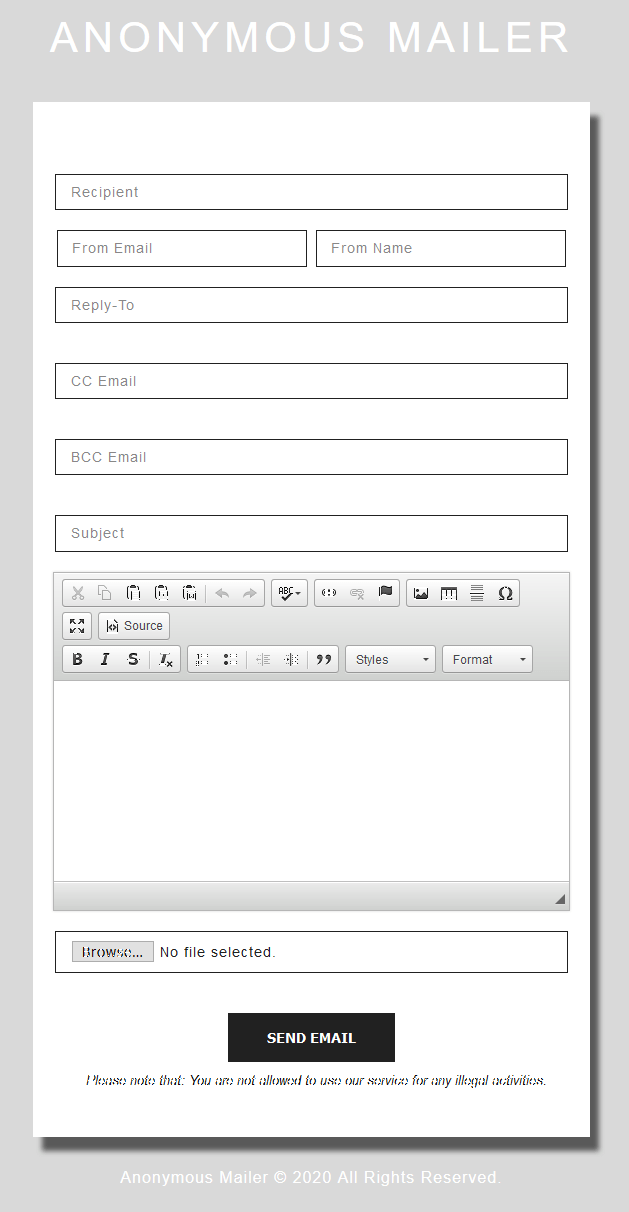Focus the From Name field
This screenshot has height=1212, width=629.
[x=441, y=248]
